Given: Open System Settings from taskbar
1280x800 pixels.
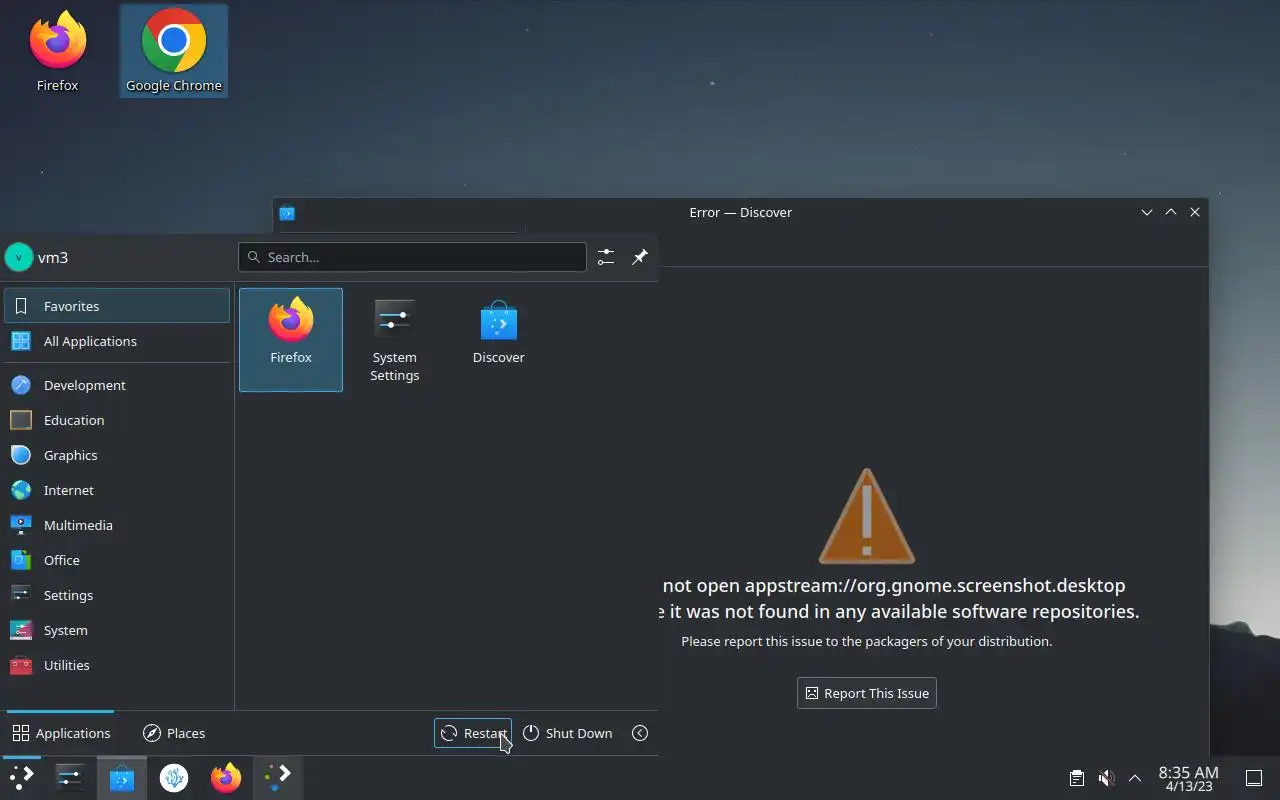Looking at the screenshot, I should [x=70, y=777].
